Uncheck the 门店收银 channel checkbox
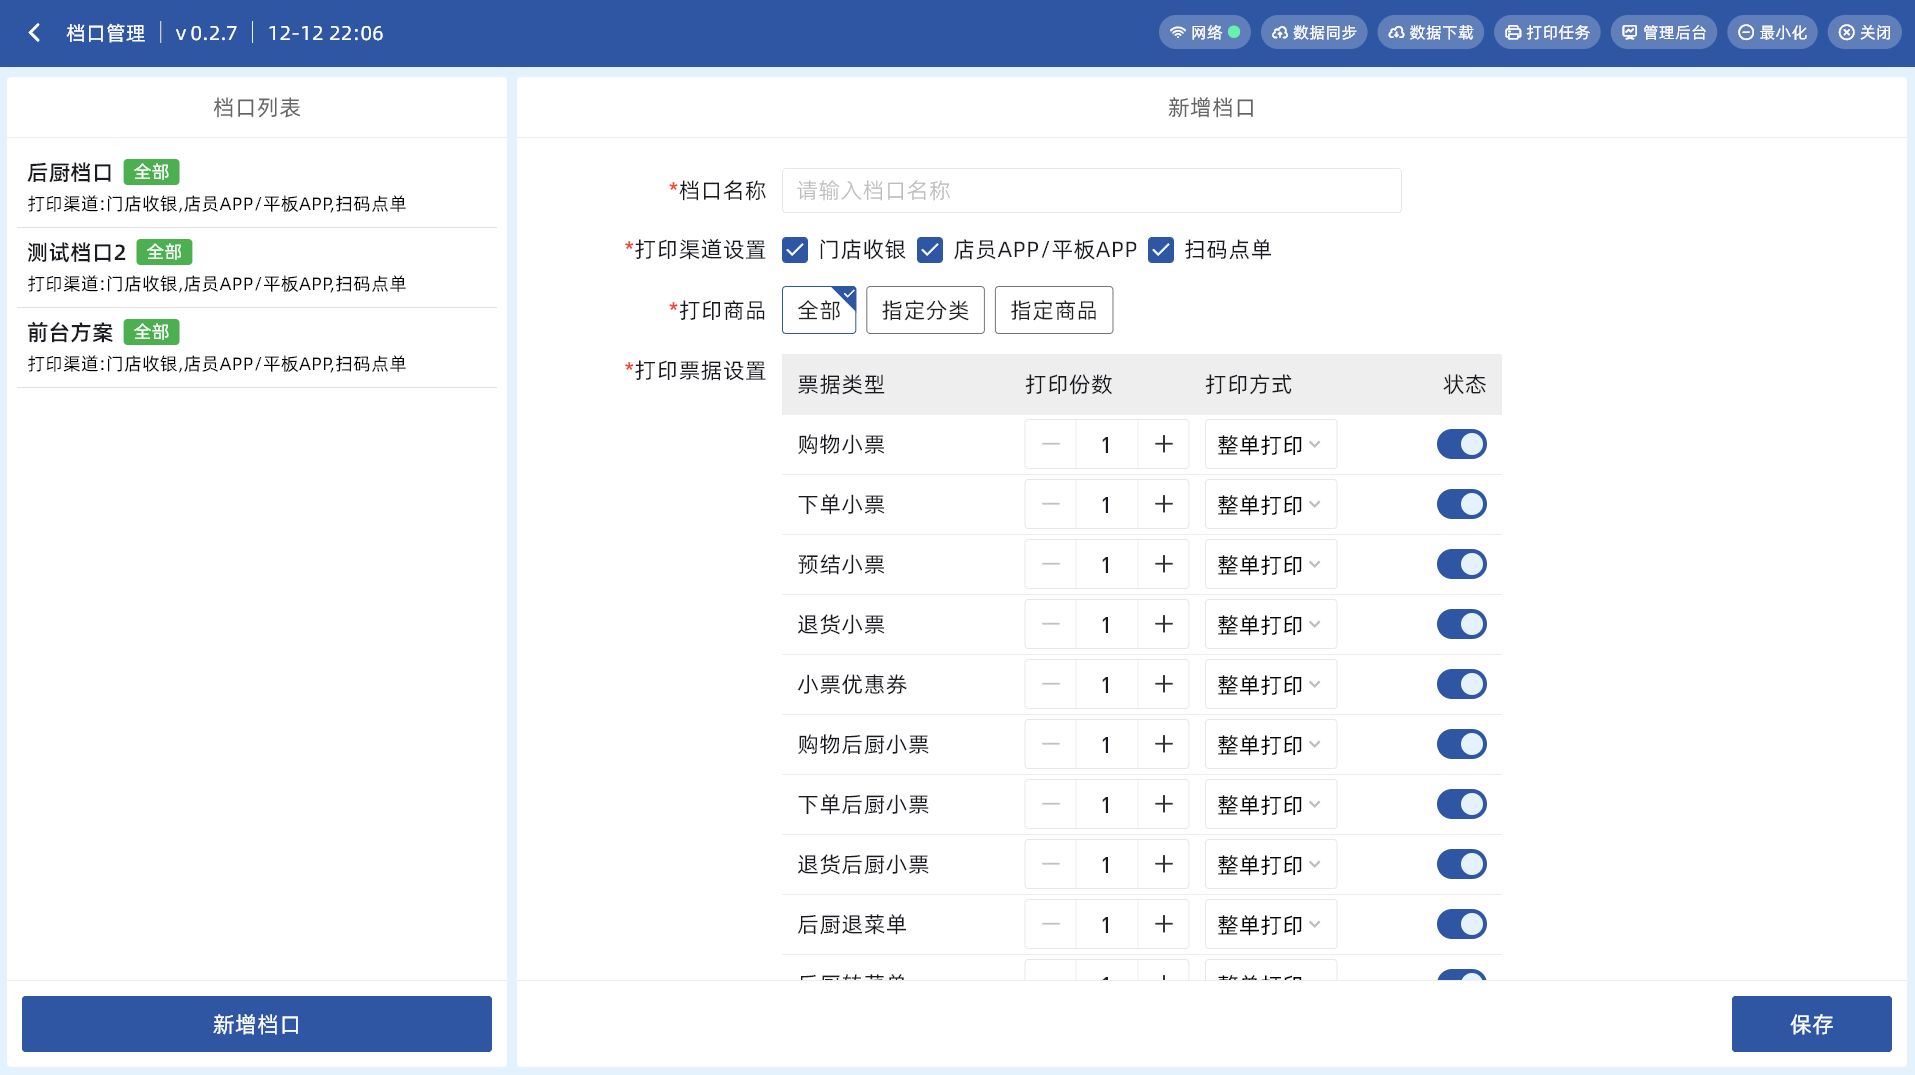 coord(795,250)
